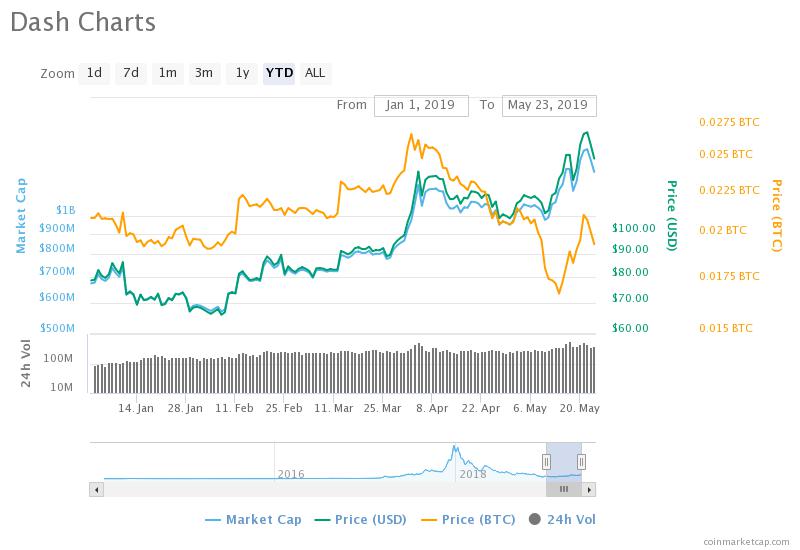This screenshot has height=550, width=800.
Task: Open the coinmarketcap.com credit link
Action: (746, 542)
